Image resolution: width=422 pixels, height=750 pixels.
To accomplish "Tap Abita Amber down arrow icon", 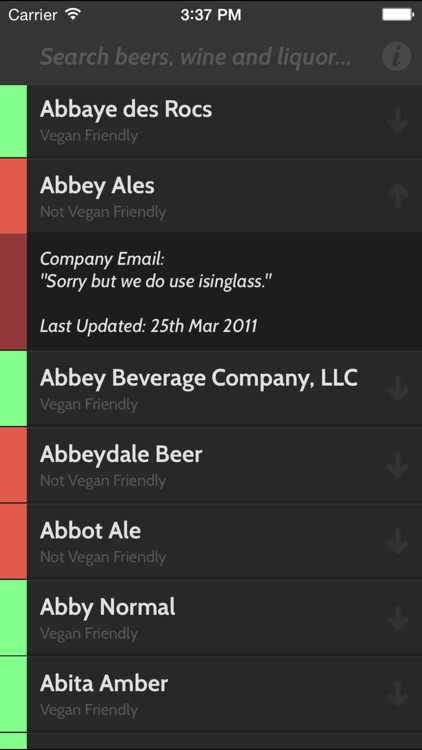I will coord(398,695).
